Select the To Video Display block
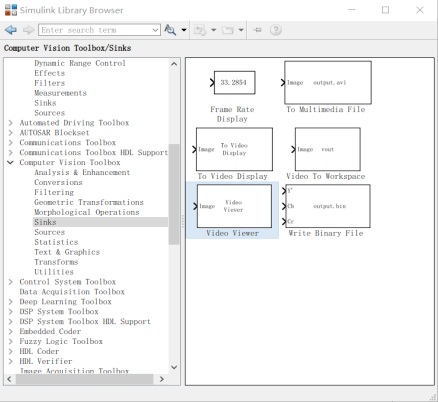 [x=233, y=154]
